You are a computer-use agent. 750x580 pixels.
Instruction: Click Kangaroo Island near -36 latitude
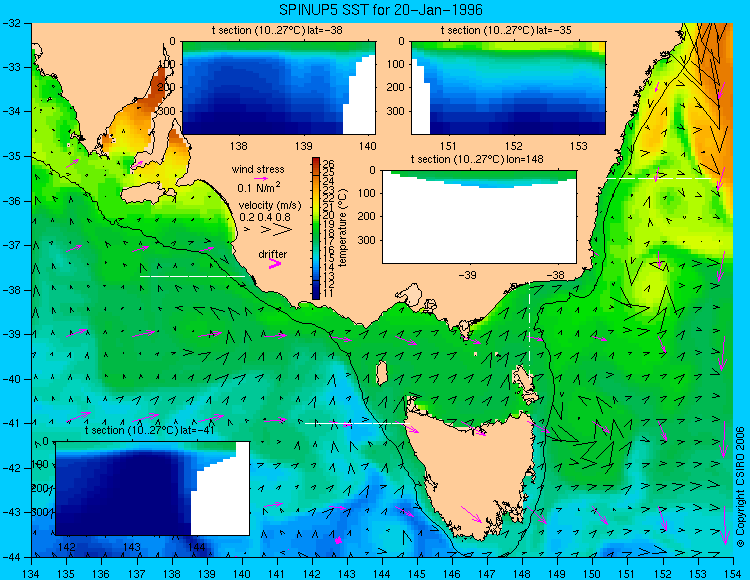(148, 195)
